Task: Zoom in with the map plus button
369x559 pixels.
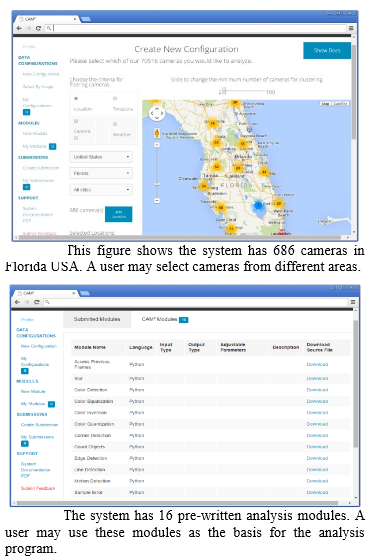Action: pyautogui.click(x=157, y=145)
